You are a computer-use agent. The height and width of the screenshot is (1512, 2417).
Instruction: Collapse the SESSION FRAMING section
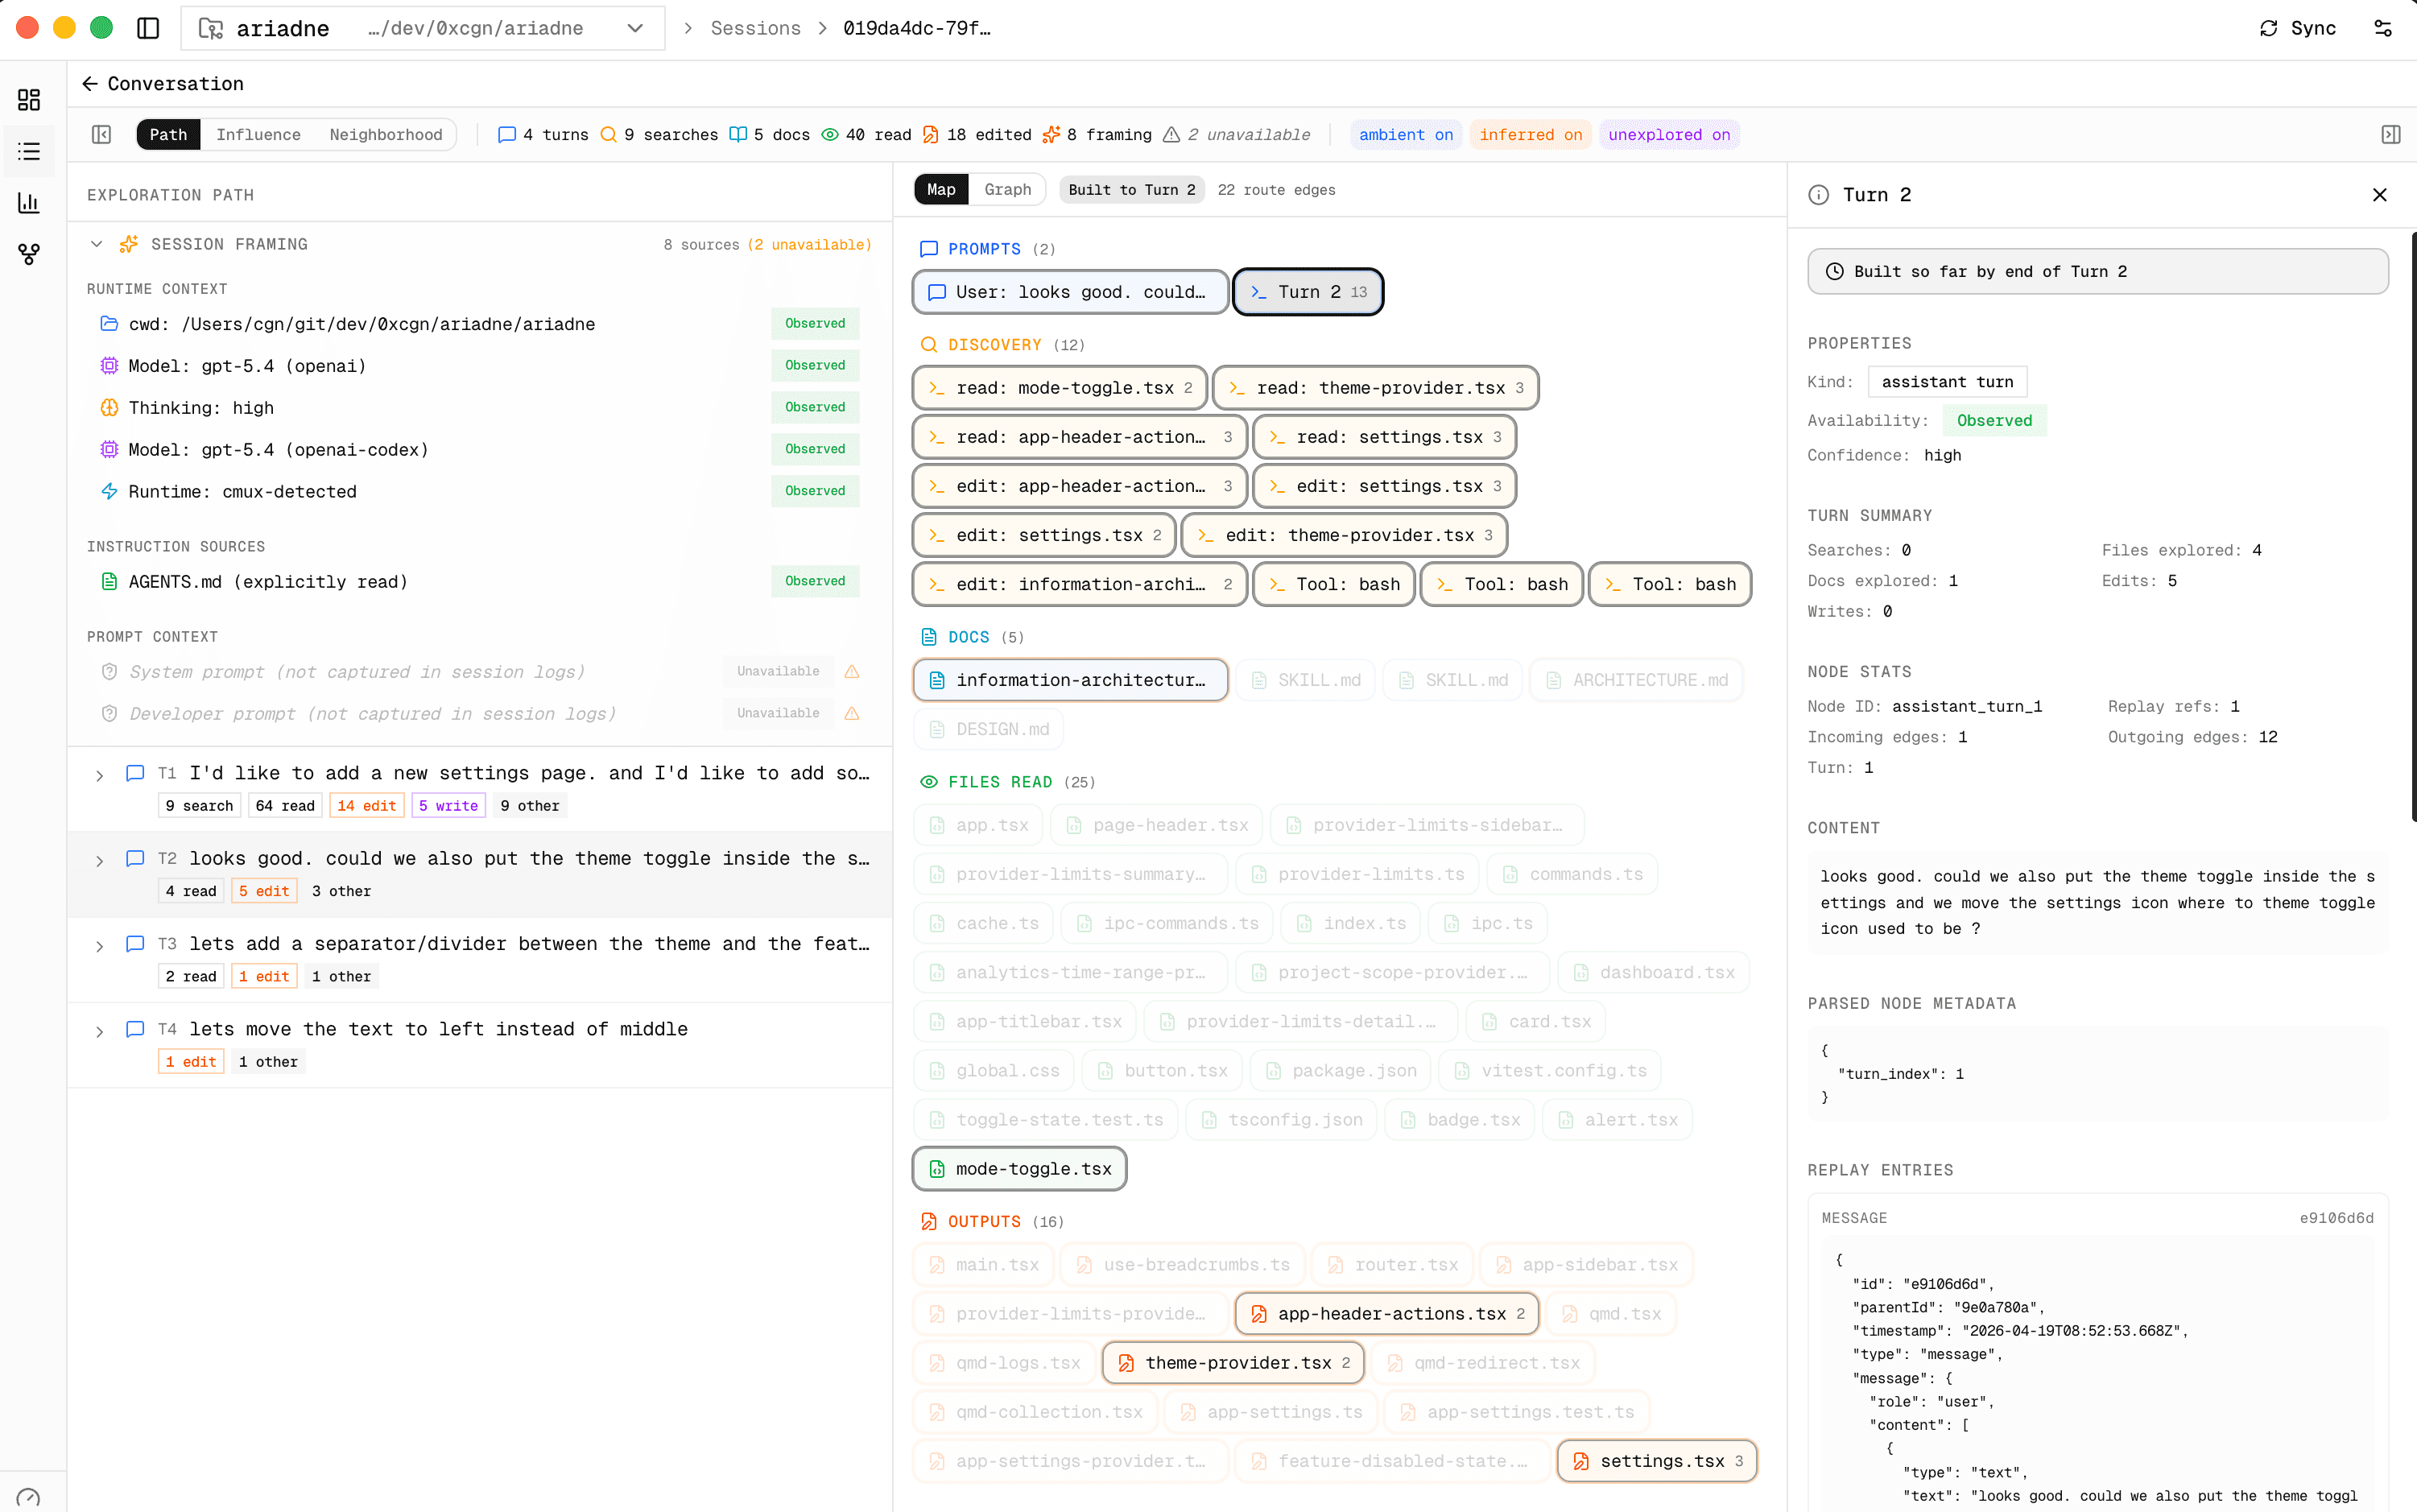click(x=96, y=243)
